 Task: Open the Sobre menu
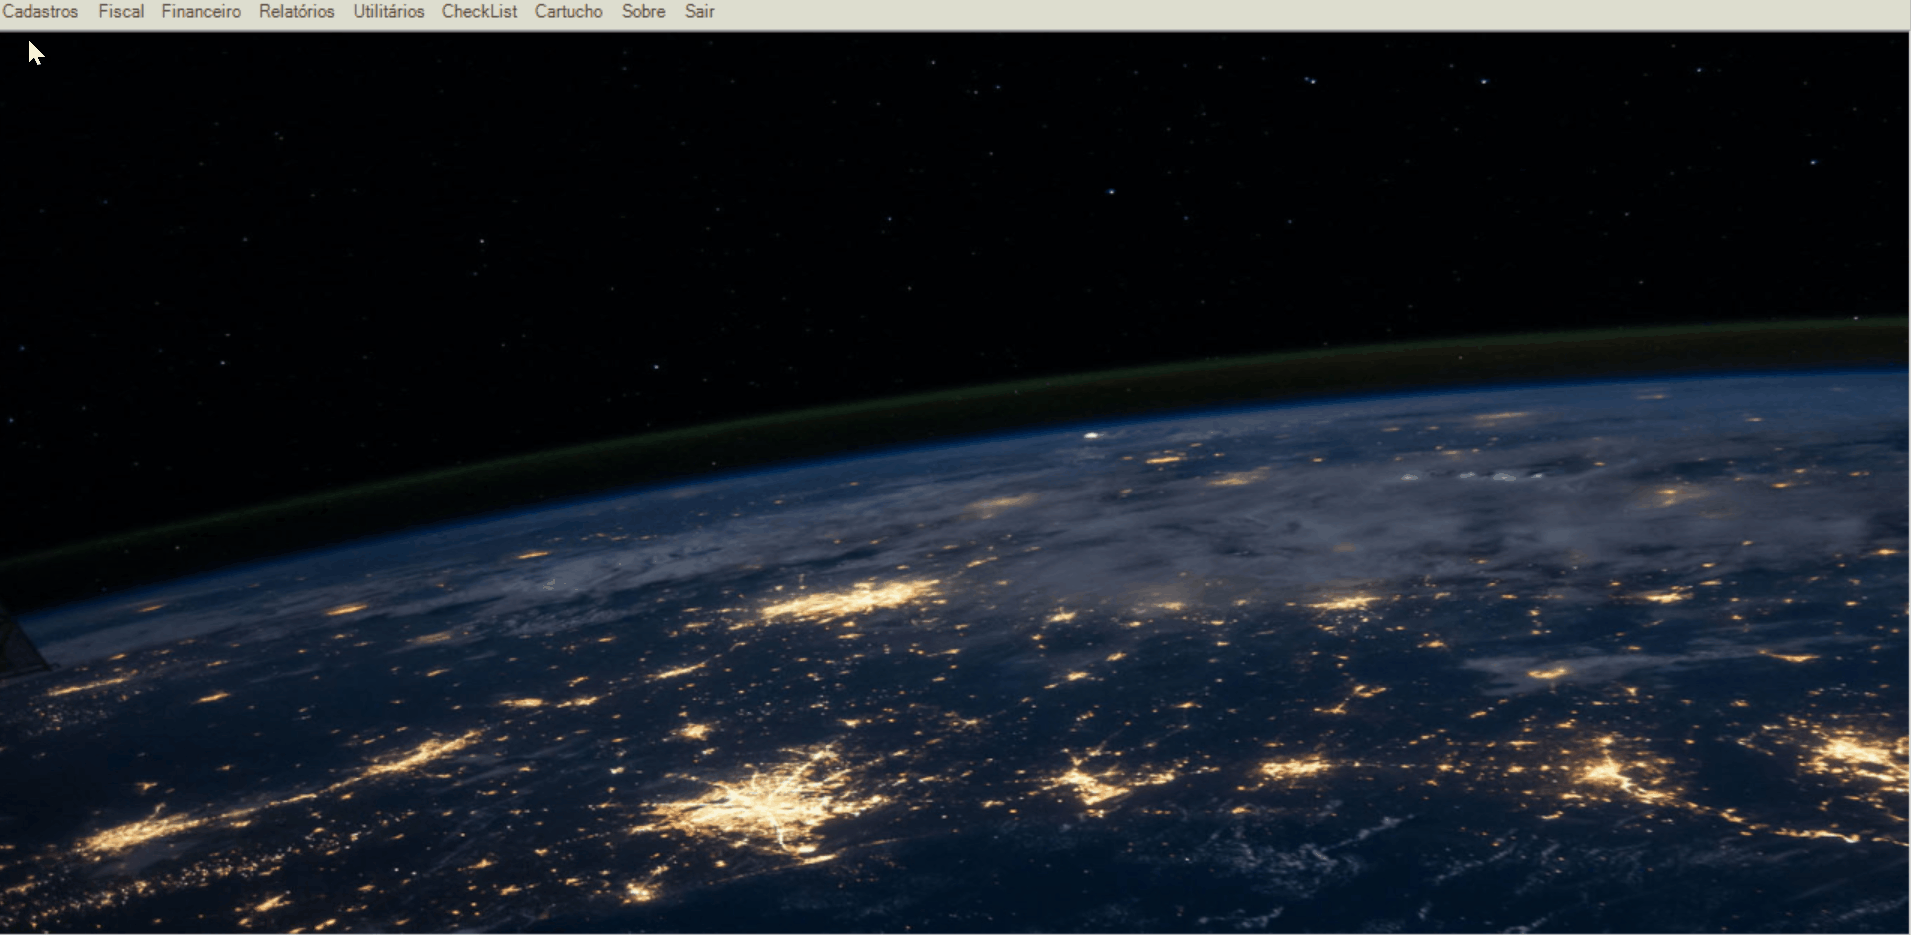tap(643, 12)
